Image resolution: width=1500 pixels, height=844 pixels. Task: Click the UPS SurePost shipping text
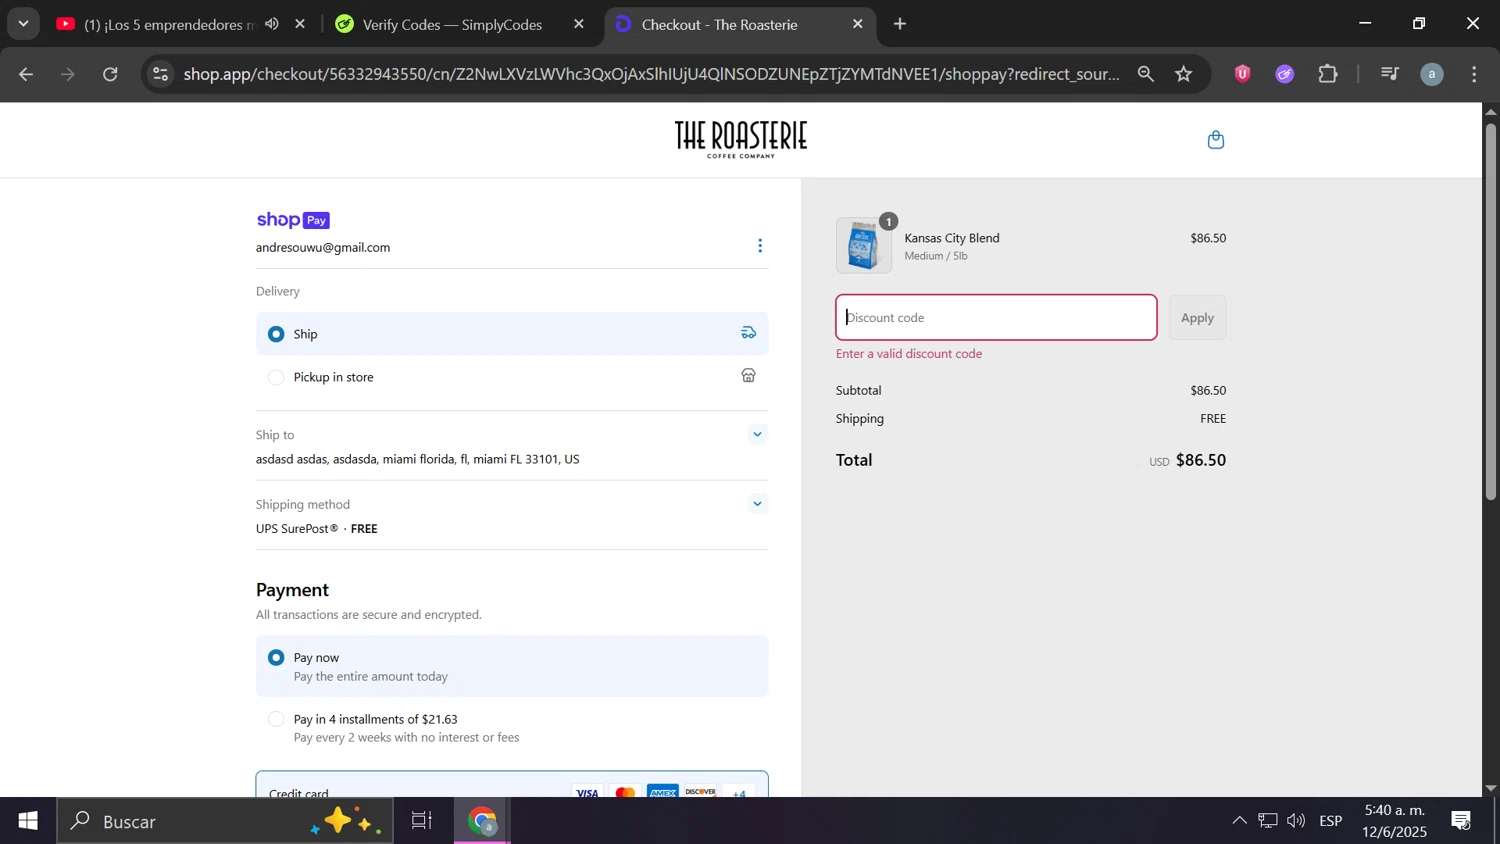(297, 529)
